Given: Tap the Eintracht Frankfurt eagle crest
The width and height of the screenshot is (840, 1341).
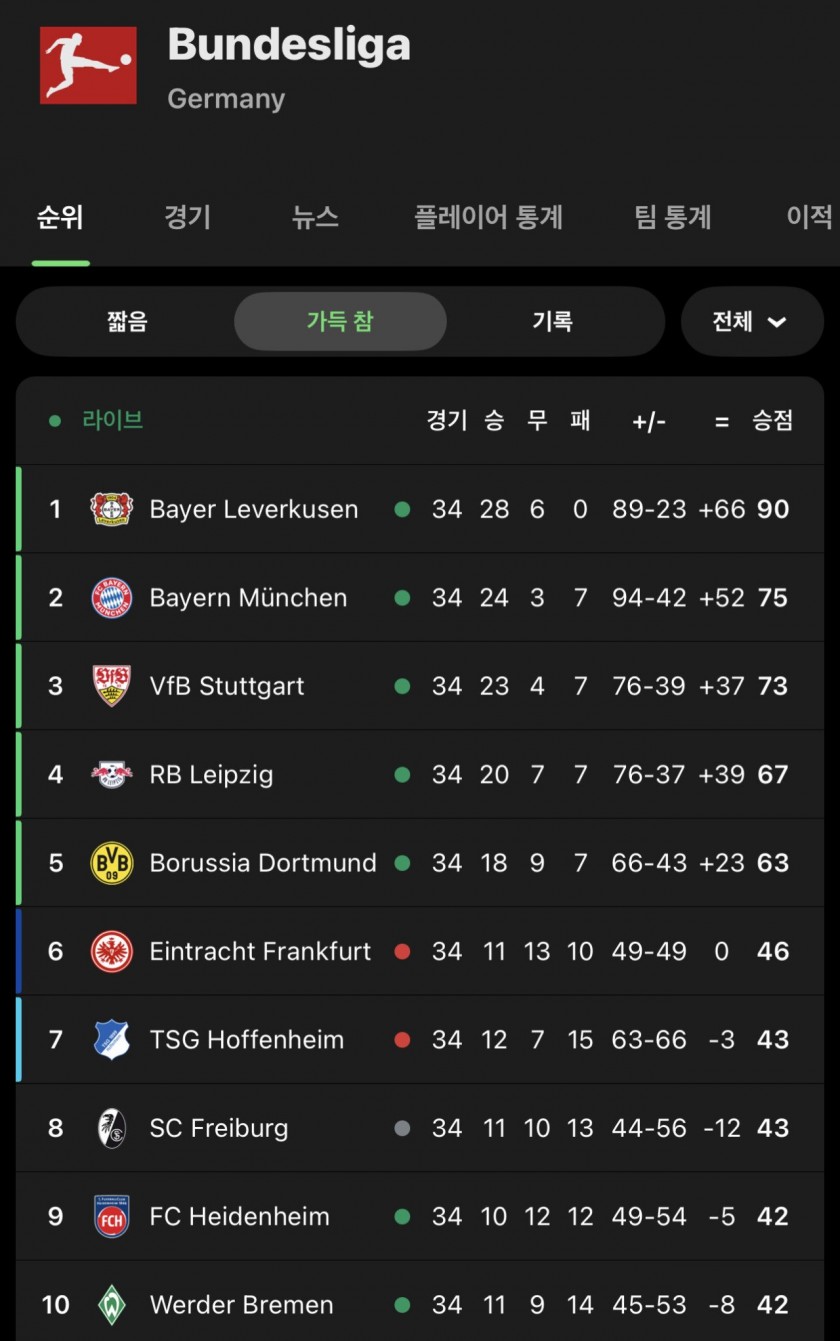Looking at the screenshot, I should point(111,951).
